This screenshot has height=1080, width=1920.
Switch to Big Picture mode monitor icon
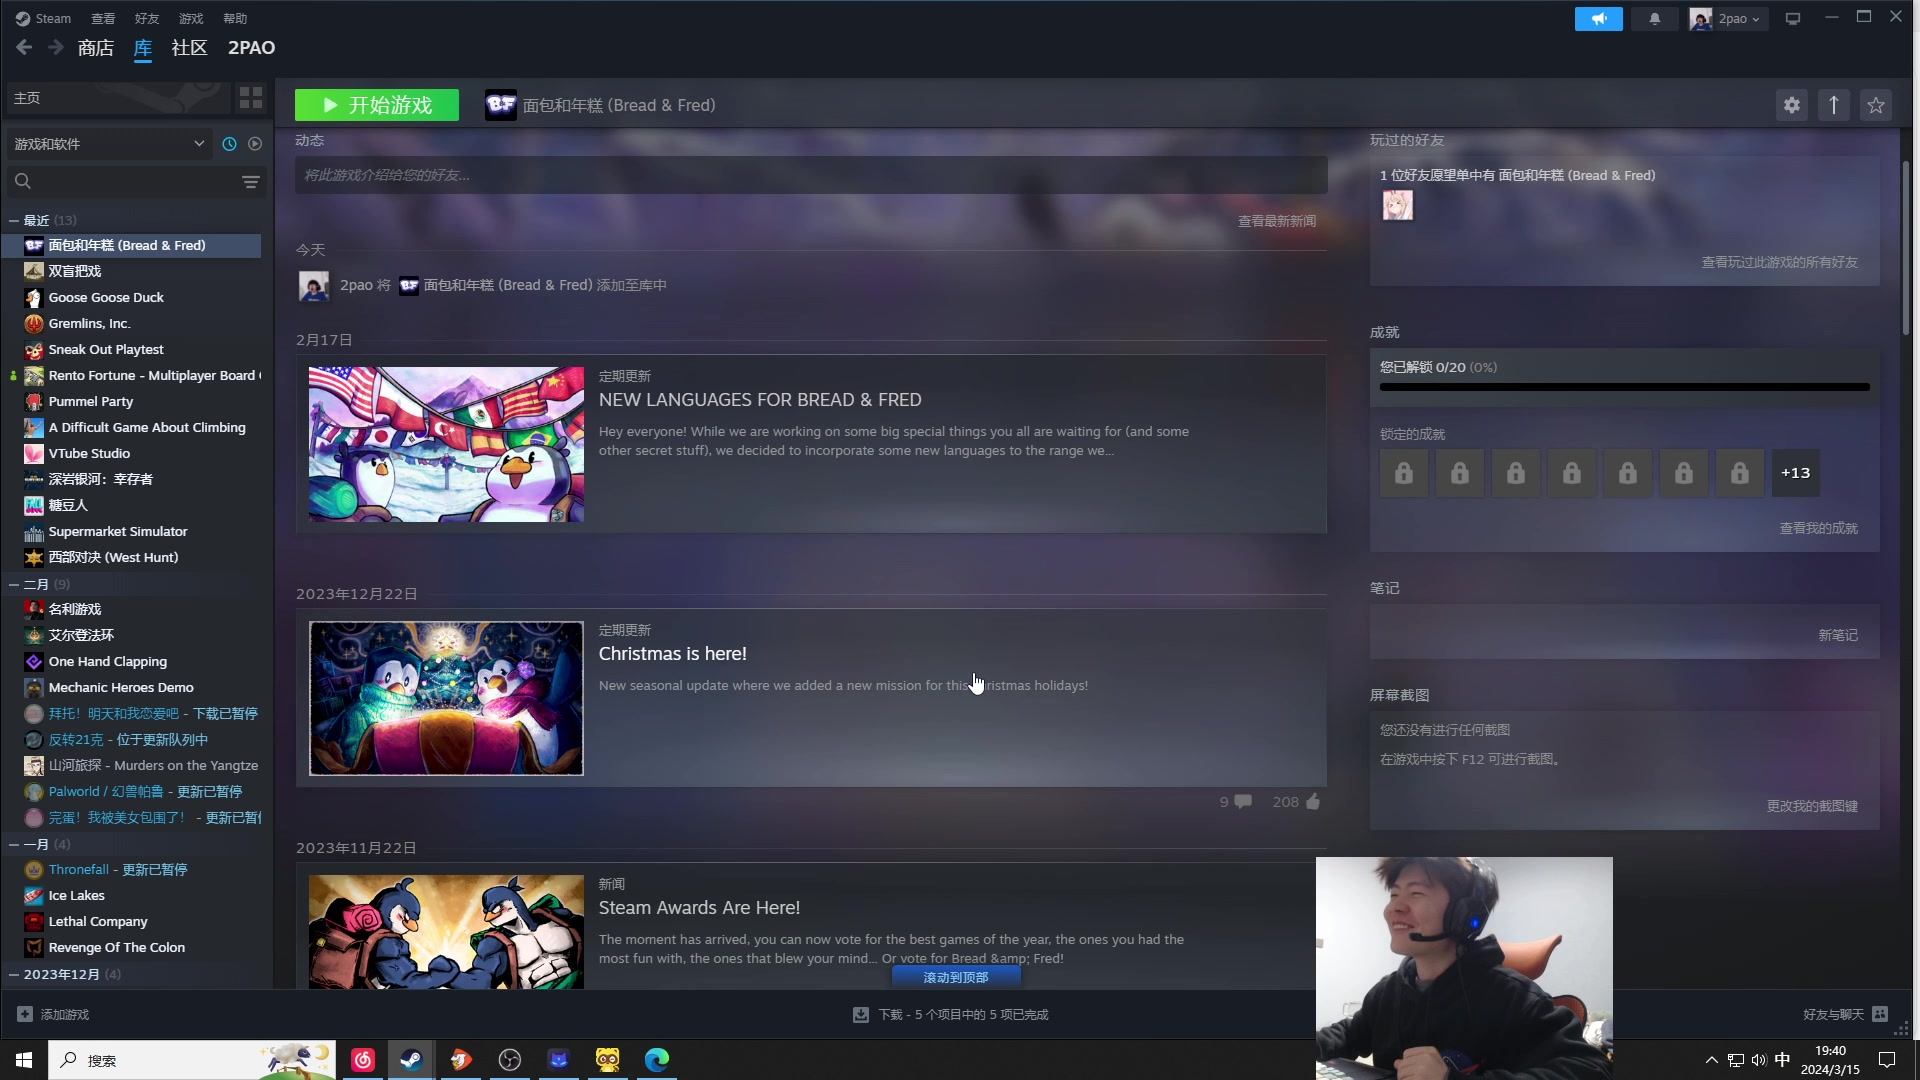tap(1793, 19)
